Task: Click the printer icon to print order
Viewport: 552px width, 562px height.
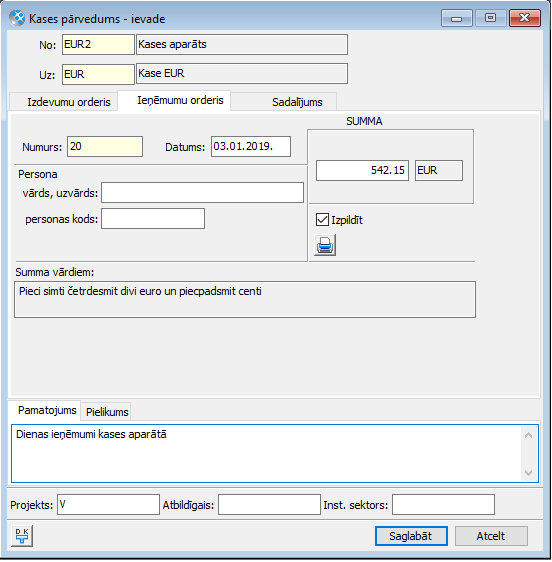Action: tap(325, 245)
